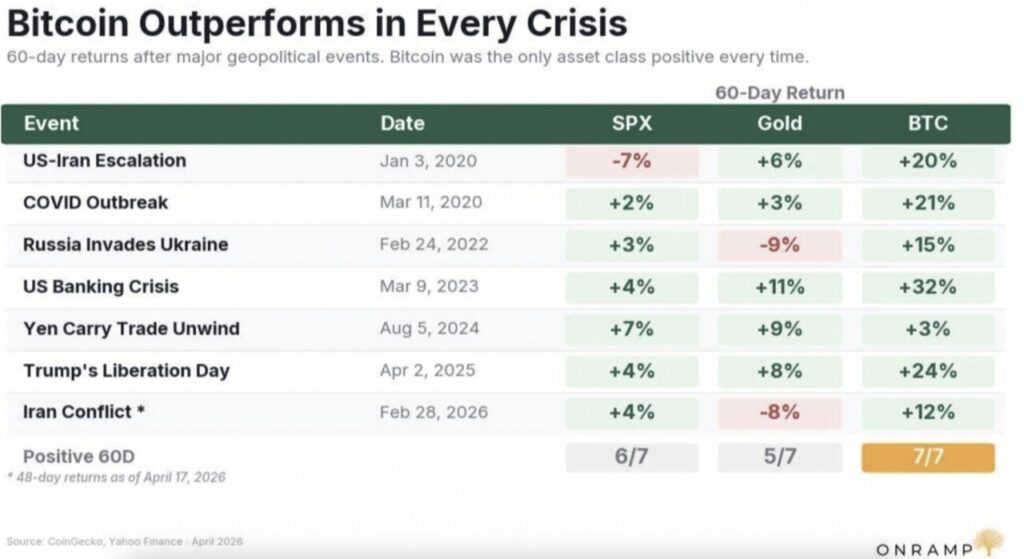1024x559 pixels.
Task: Click the Trump's Liberation Day label
Action: click(126, 370)
